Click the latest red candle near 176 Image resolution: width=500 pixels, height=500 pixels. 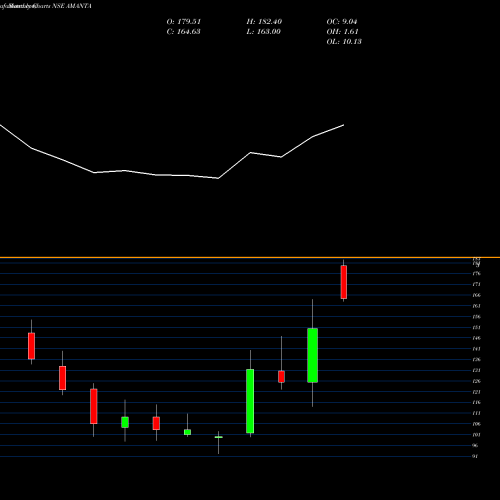point(344,282)
